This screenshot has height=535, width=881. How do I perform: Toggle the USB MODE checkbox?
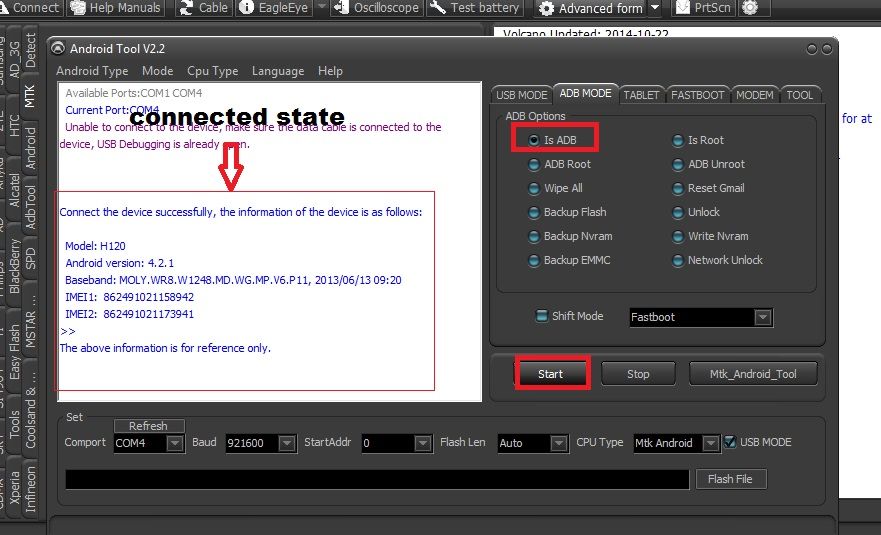pos(730,442)
